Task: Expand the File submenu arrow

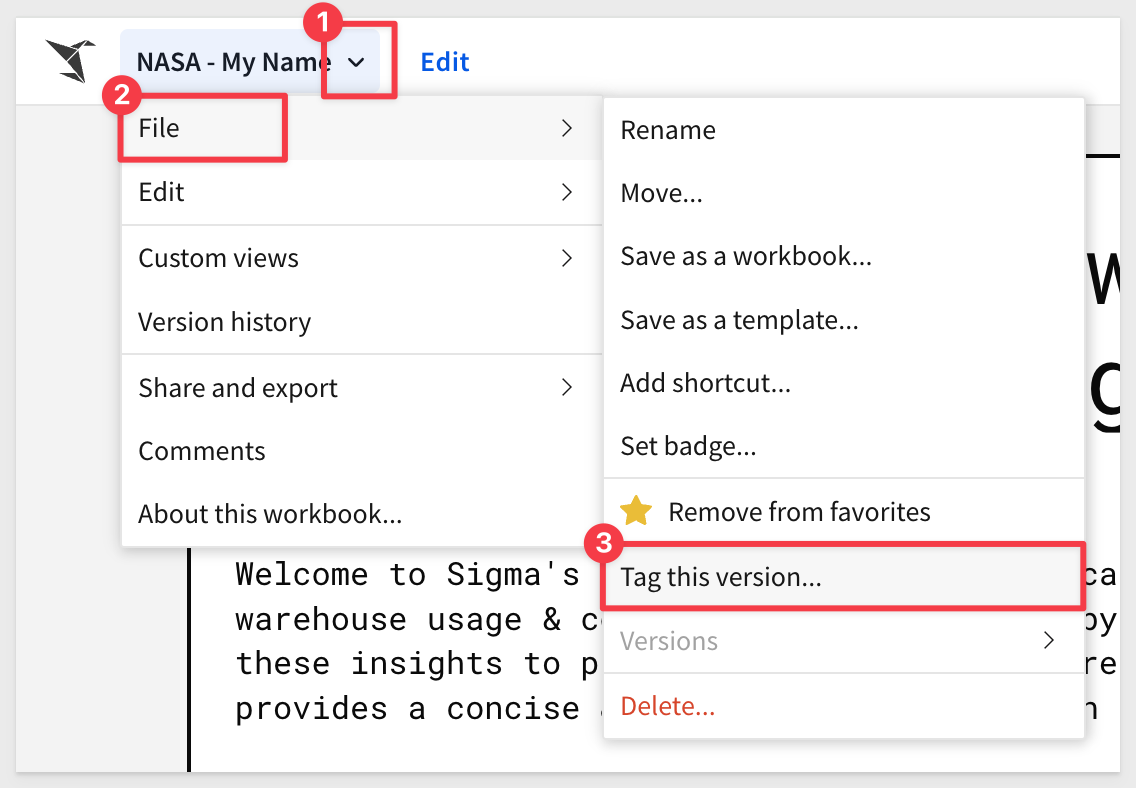Action: coord(566,128)
